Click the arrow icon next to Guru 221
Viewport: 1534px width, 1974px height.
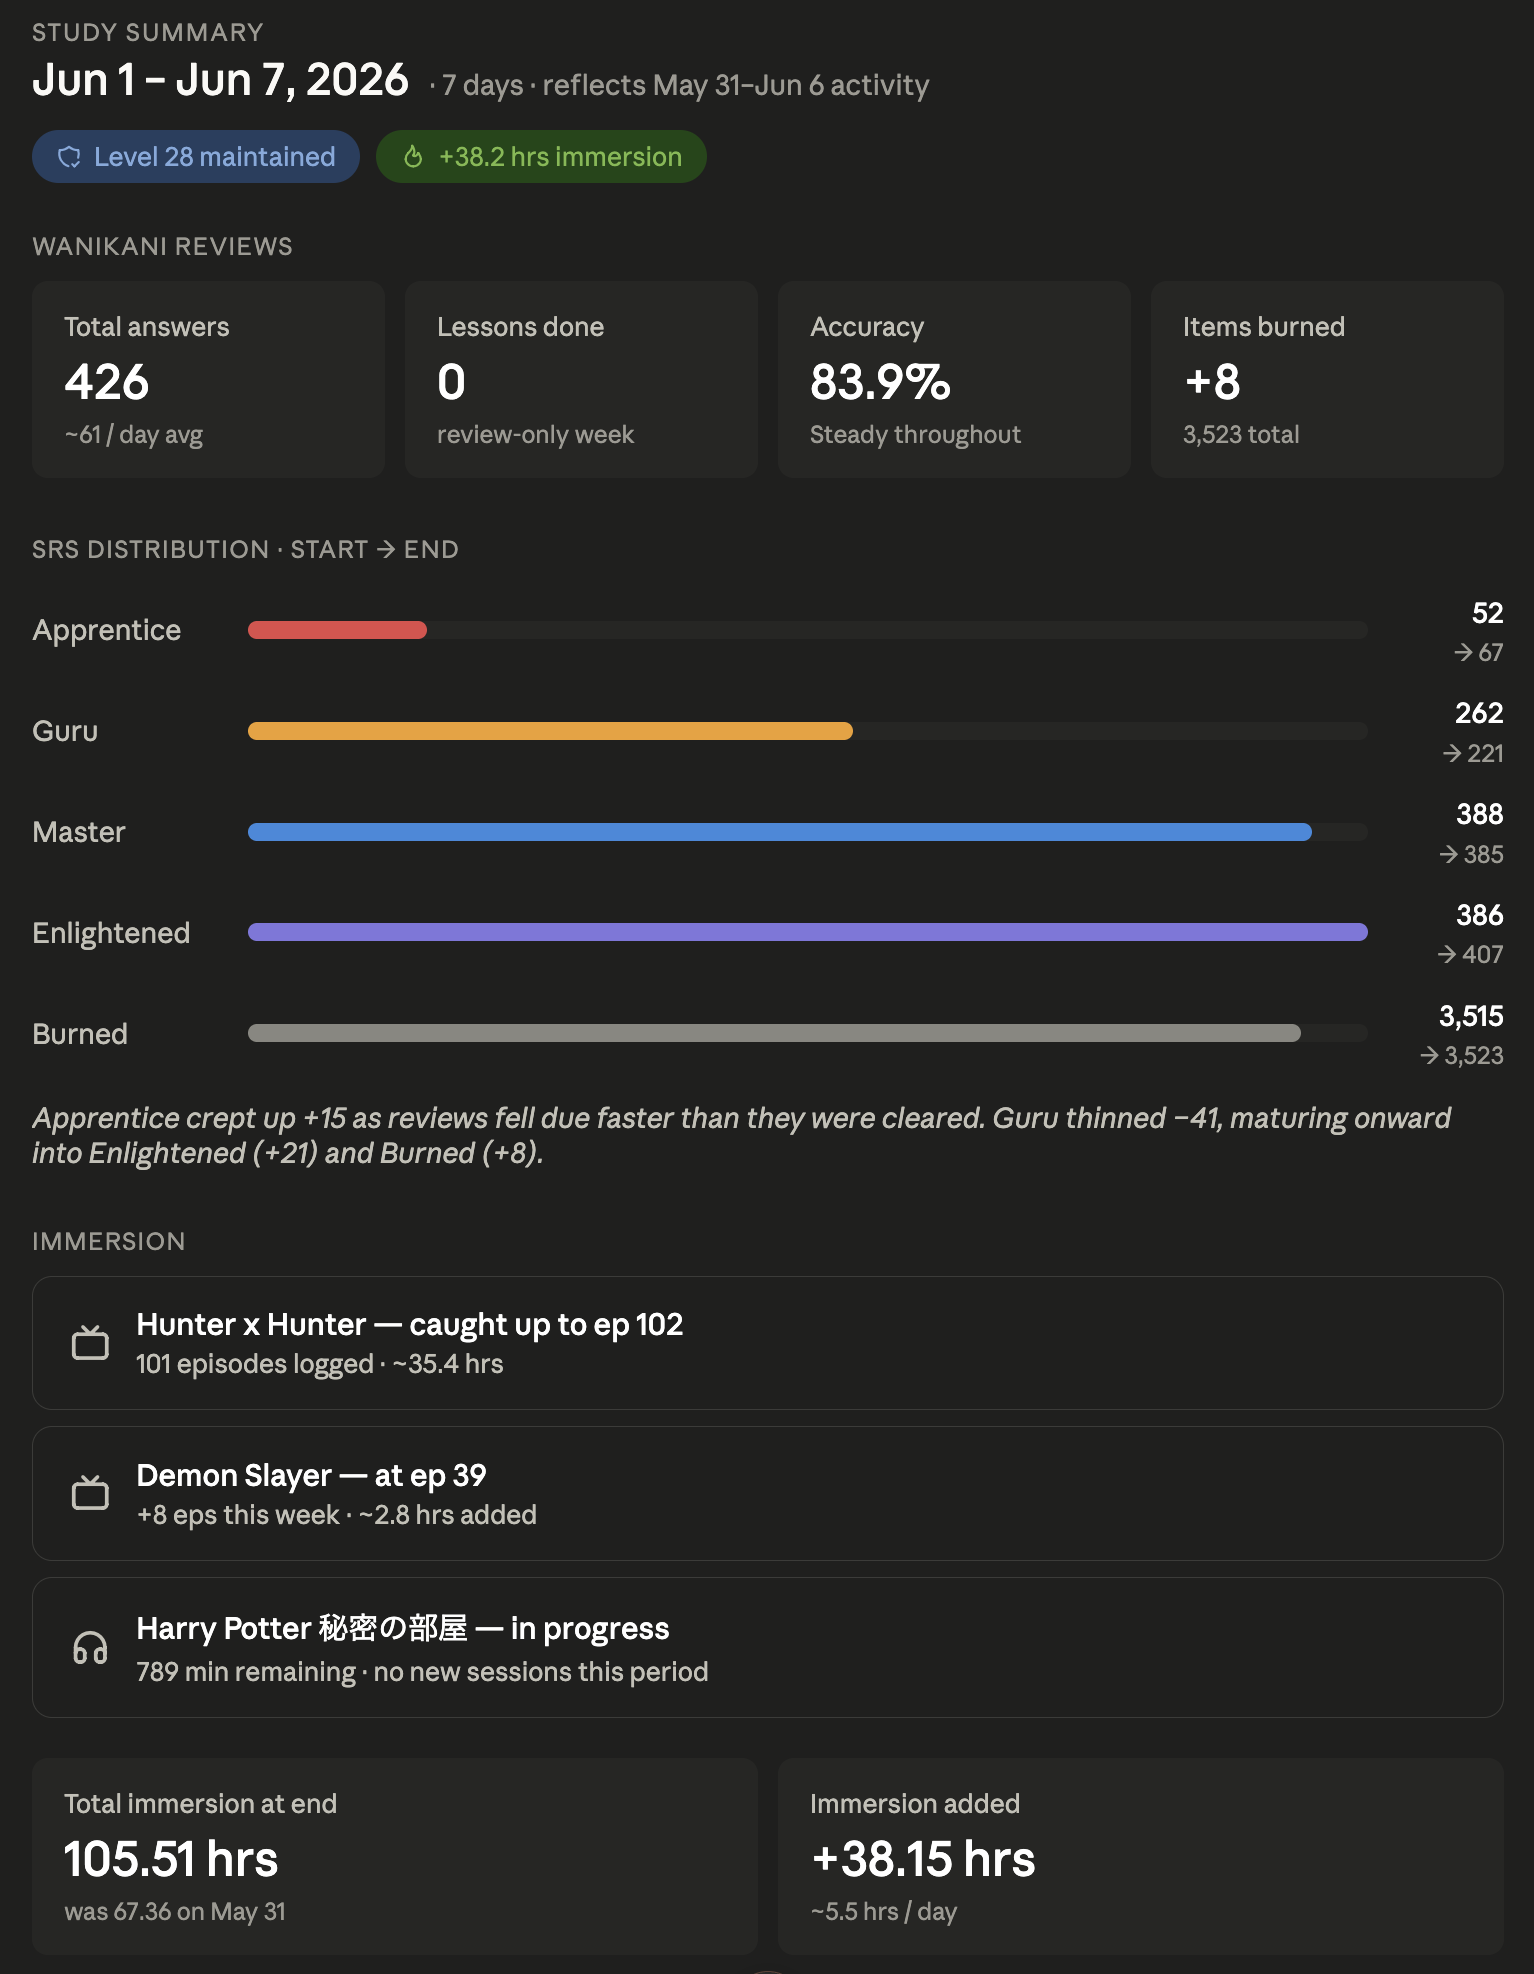coord(1452,753)
